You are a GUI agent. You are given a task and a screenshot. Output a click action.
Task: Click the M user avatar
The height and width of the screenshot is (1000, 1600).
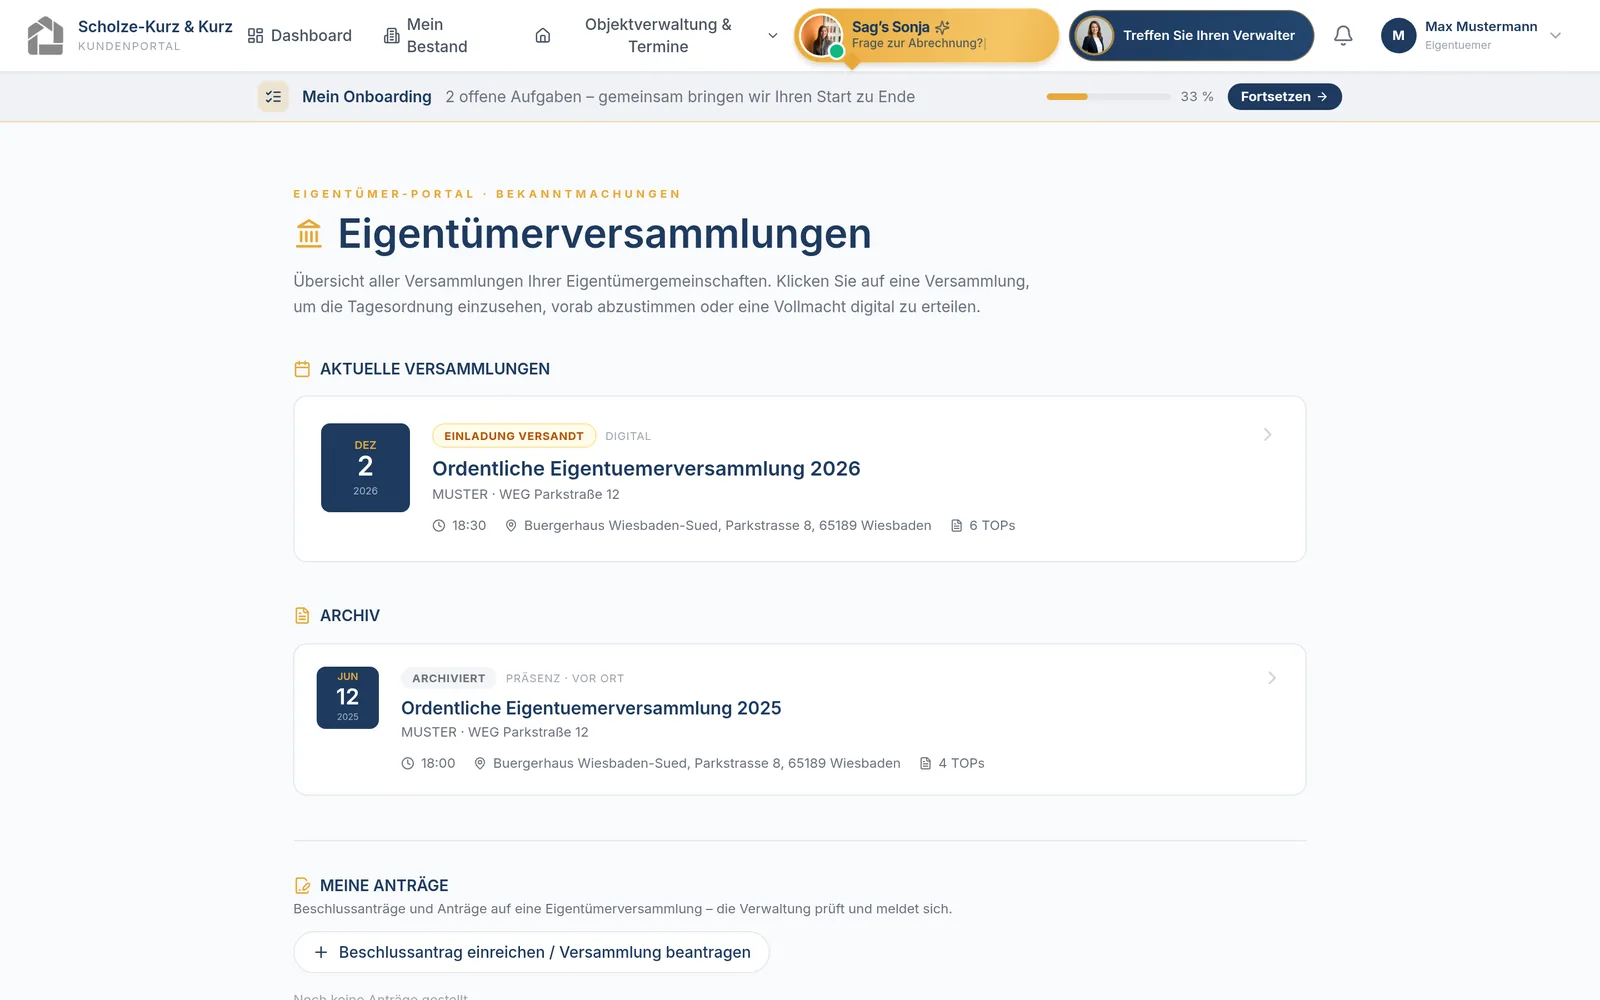click(x=1398, y=35)
